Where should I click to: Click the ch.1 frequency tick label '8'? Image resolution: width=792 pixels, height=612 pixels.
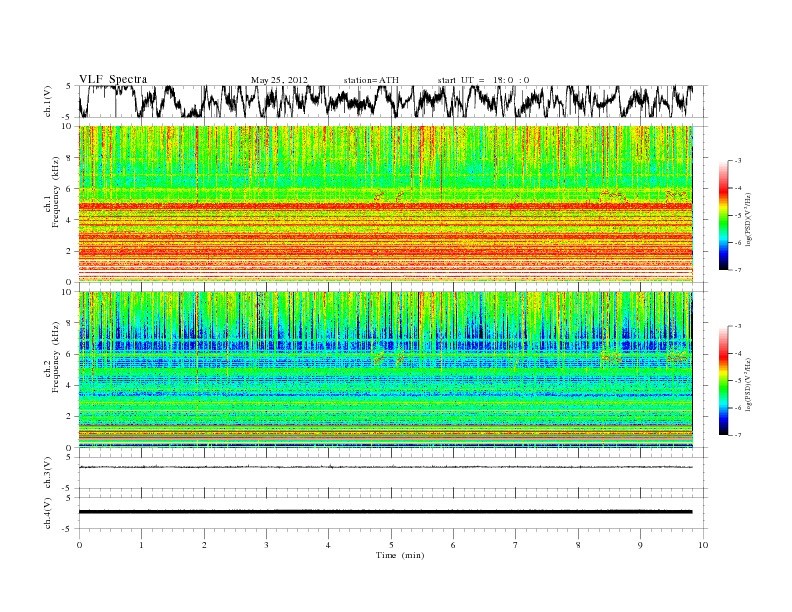click(x=70, y=158)
